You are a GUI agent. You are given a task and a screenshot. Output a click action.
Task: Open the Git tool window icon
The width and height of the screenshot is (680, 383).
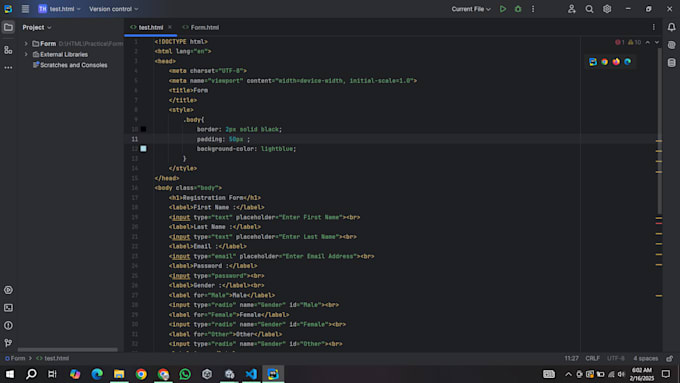8,343
